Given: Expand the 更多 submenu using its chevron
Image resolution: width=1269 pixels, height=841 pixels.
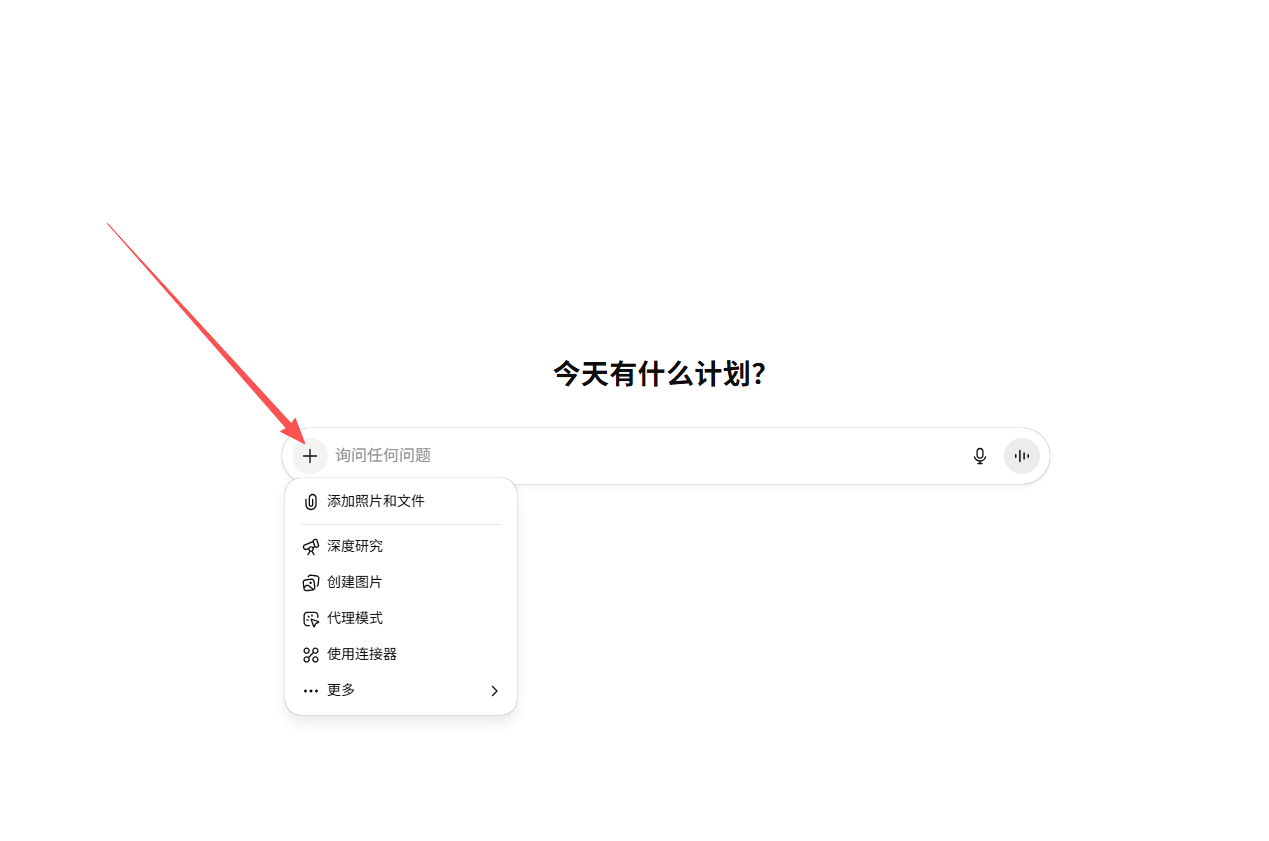Looking at the screenshot, I should point(493,690).
